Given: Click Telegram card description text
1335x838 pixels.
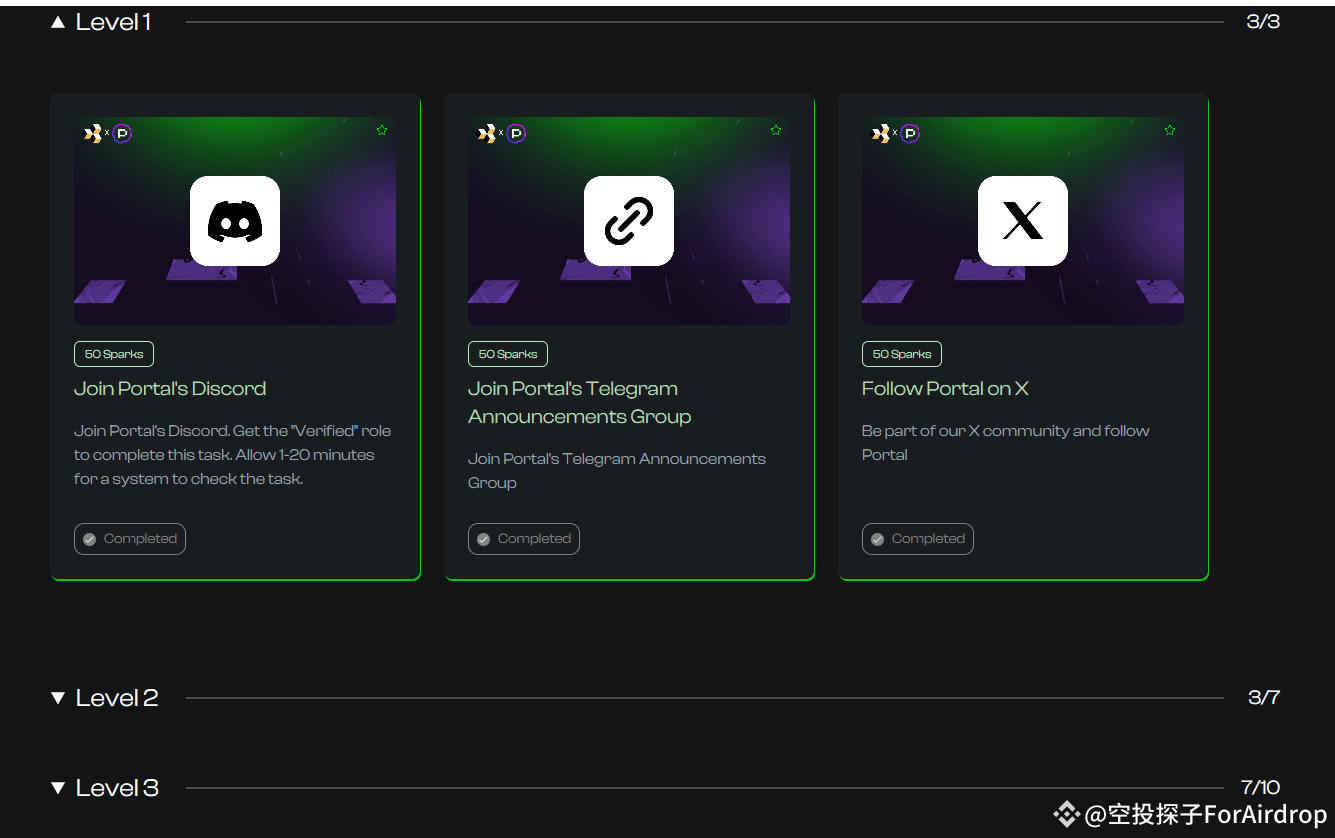Looking at the screenshot, I should coord(617,471).
